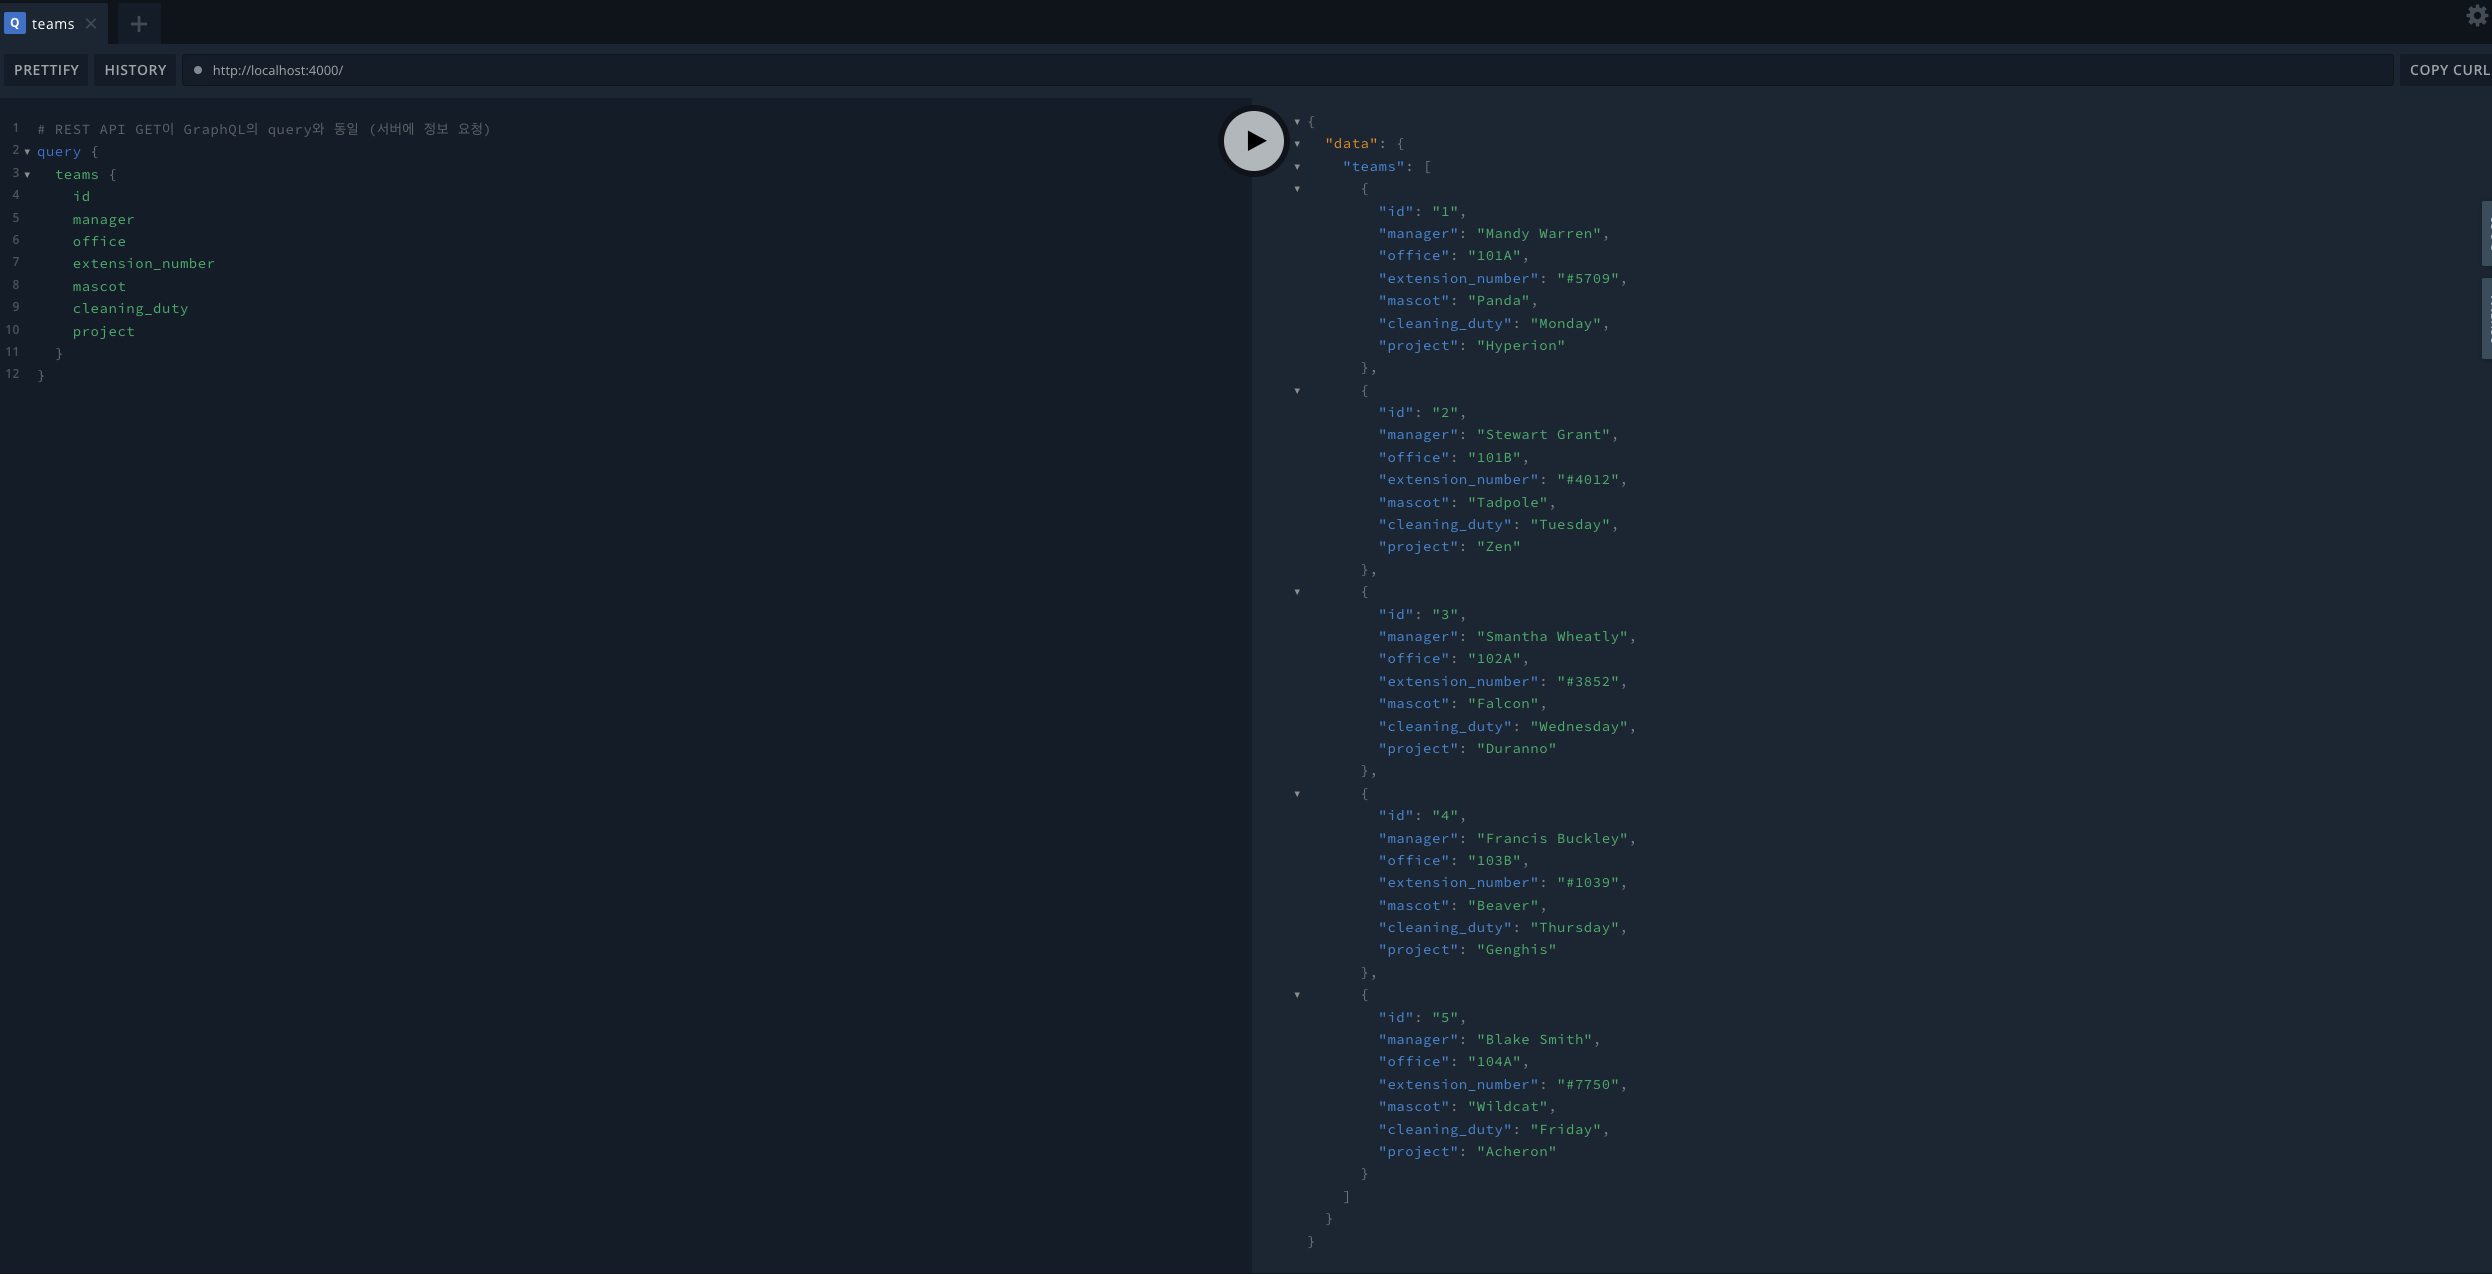Fold the Mandy Warren team object
This screenshot has width=2492, height=1274.
point(1297,189)
